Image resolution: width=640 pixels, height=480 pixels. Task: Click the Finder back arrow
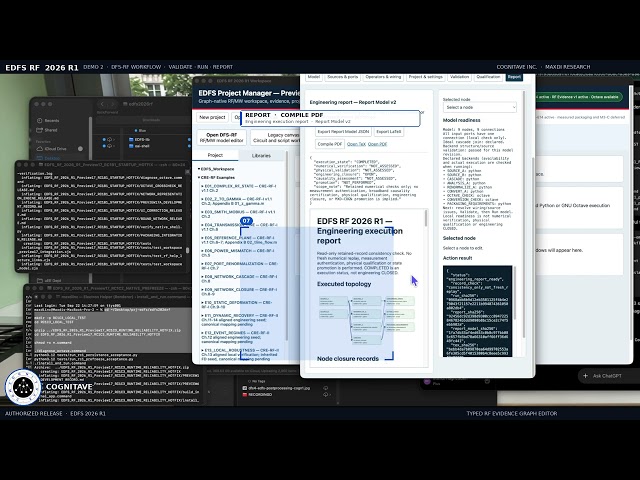[102, 104]
